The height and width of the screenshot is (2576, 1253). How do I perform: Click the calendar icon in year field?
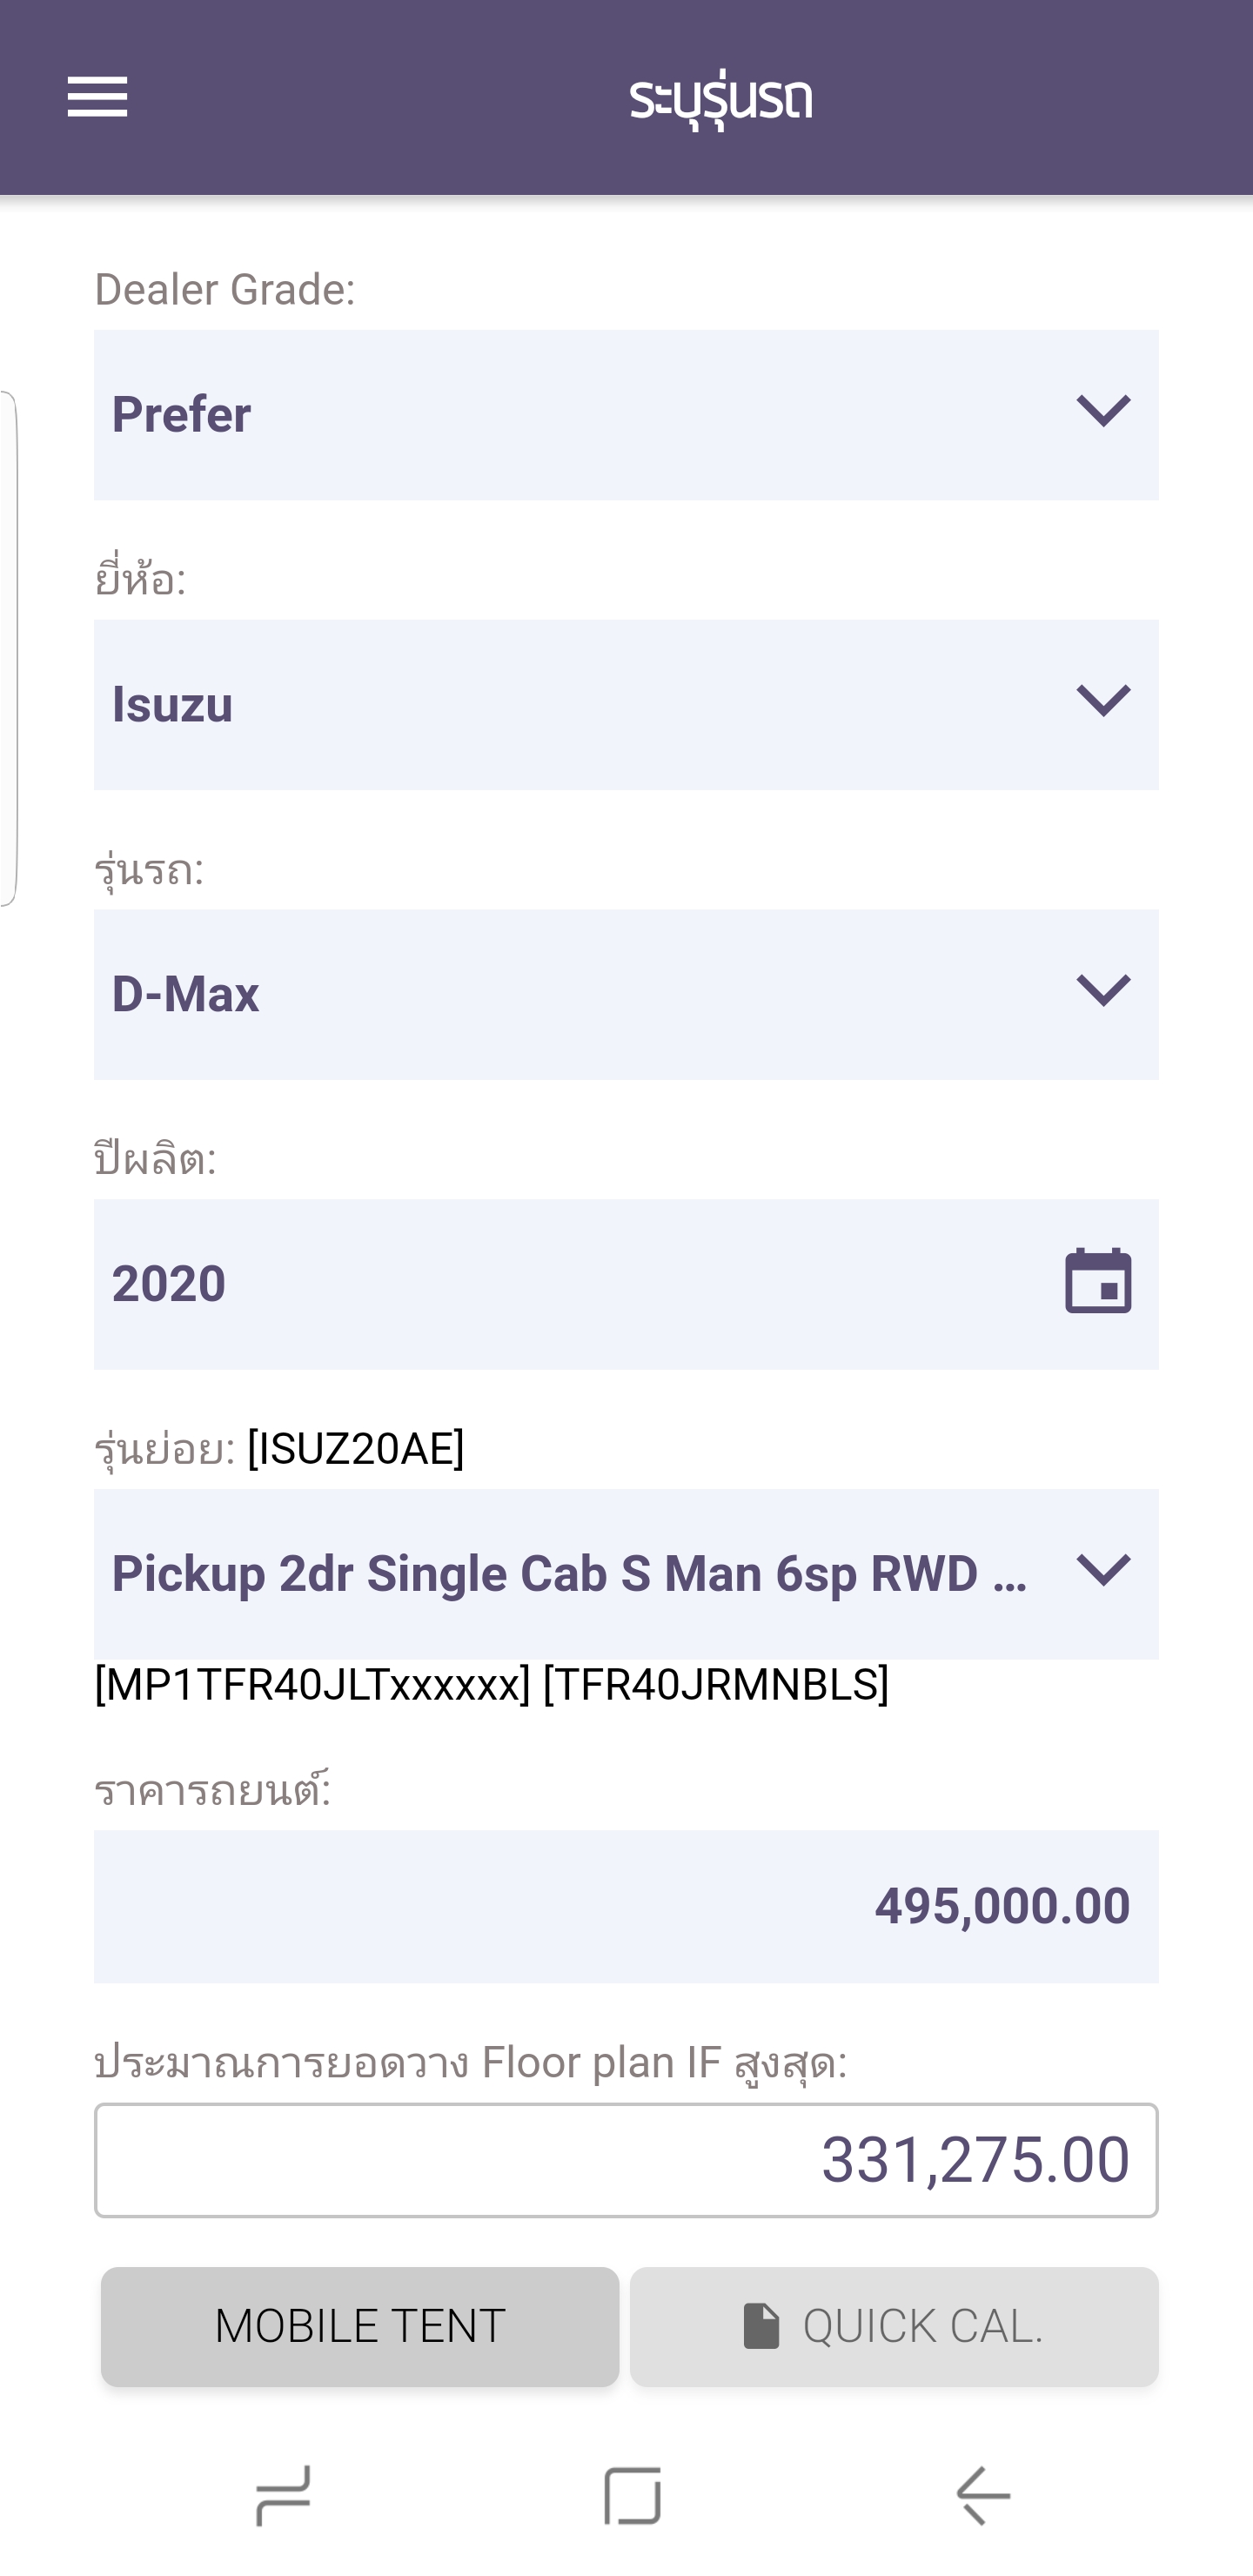(1098, 1282)
